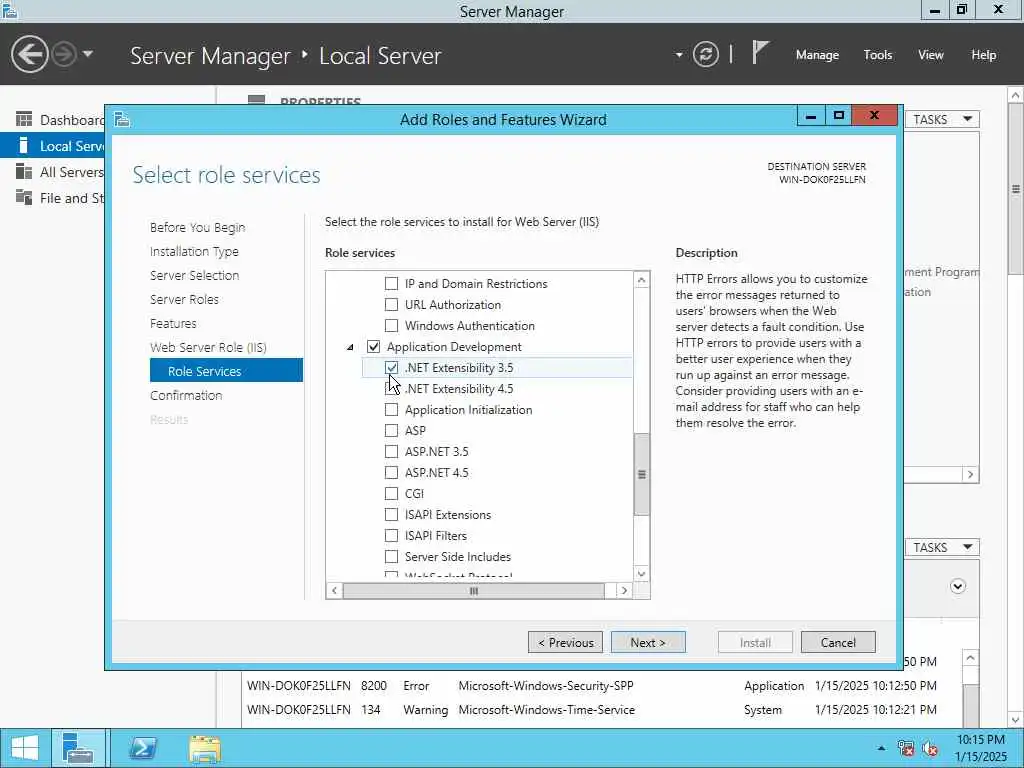This screenshot has width=1024, height=768.
Task: Open the Windows Start button
Action: 25,748
